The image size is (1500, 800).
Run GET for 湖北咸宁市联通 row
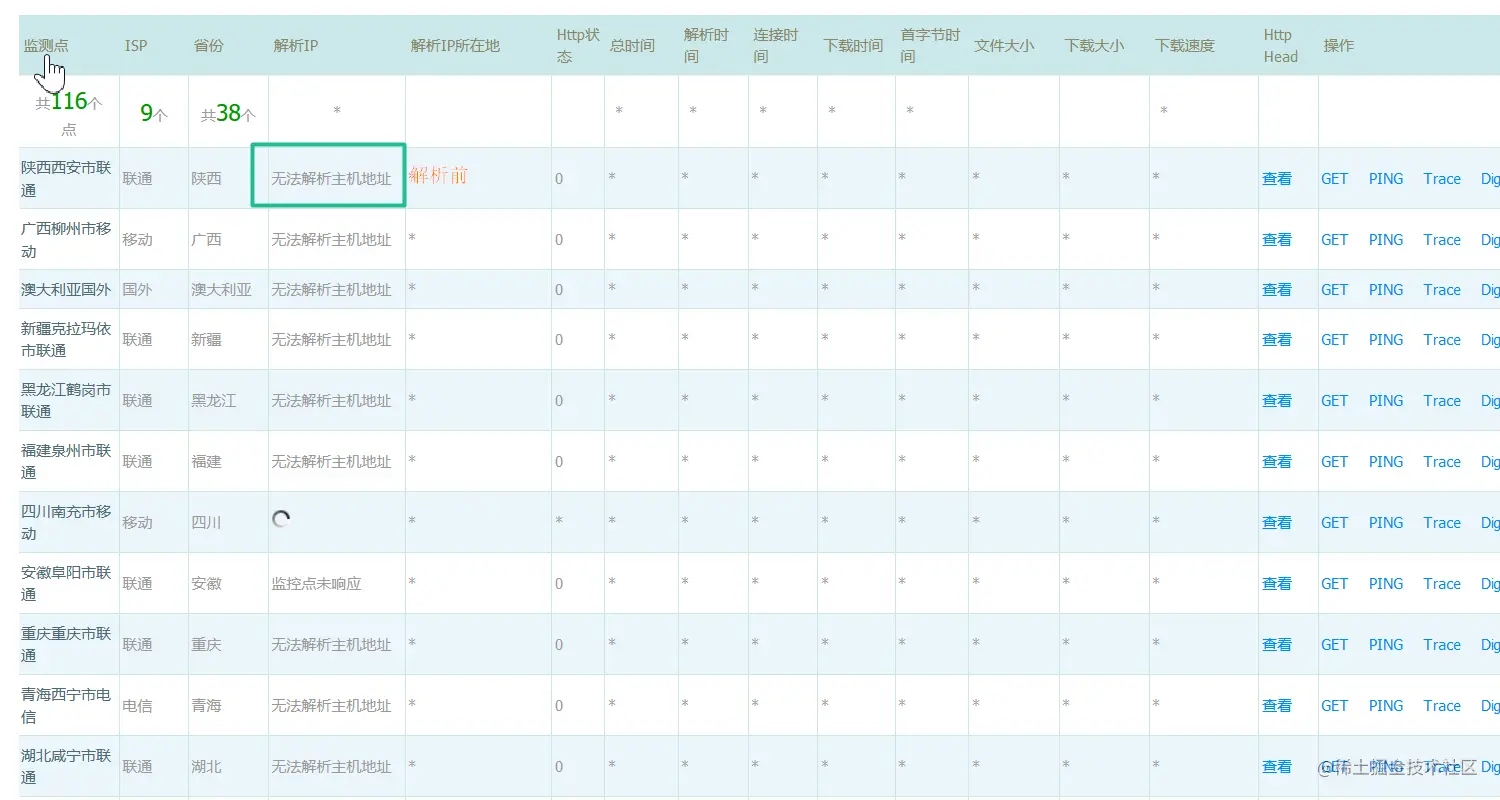[1334, 767]
